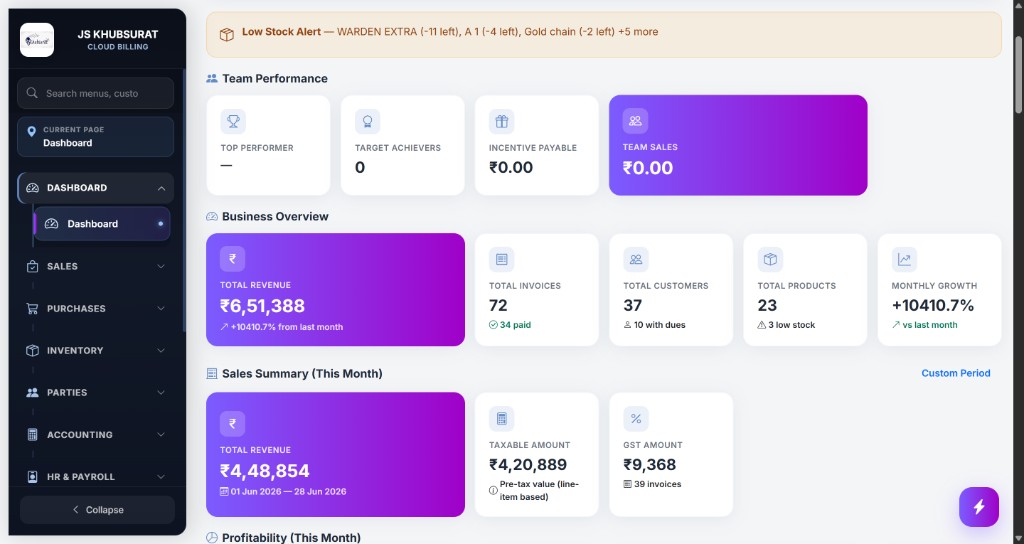Click the Inventory box icon
This screenshot has height=544, width=1024.
coord(32,351)
